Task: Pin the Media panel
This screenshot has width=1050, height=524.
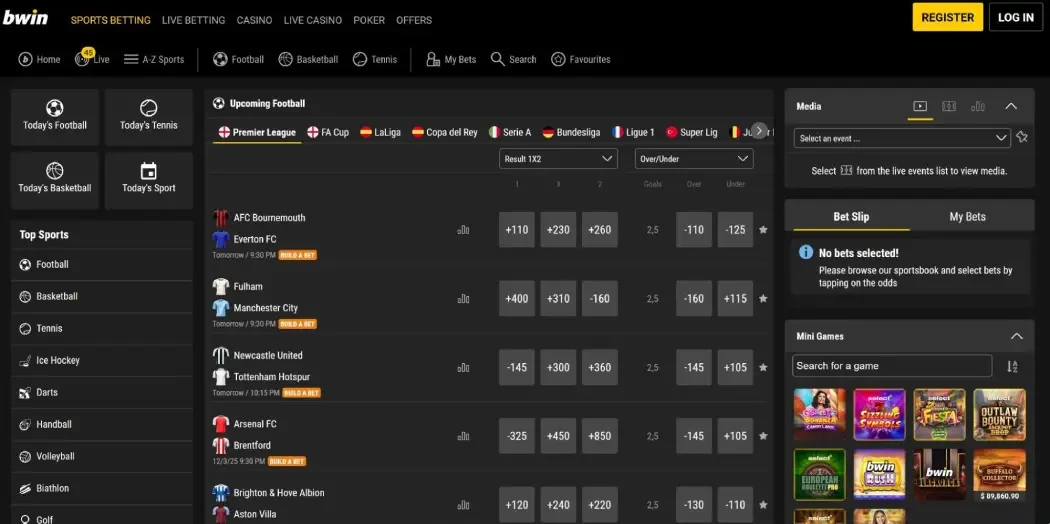Action: [1021, 137]
